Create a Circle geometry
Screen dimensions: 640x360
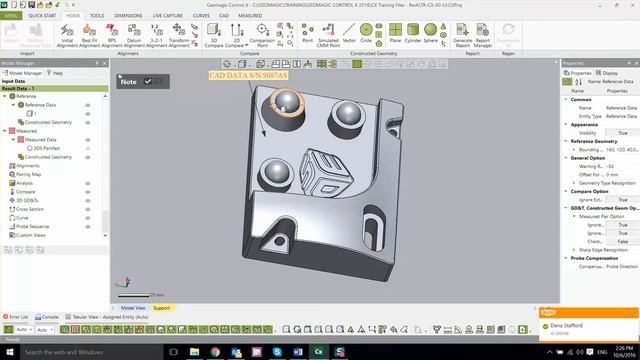366,33
